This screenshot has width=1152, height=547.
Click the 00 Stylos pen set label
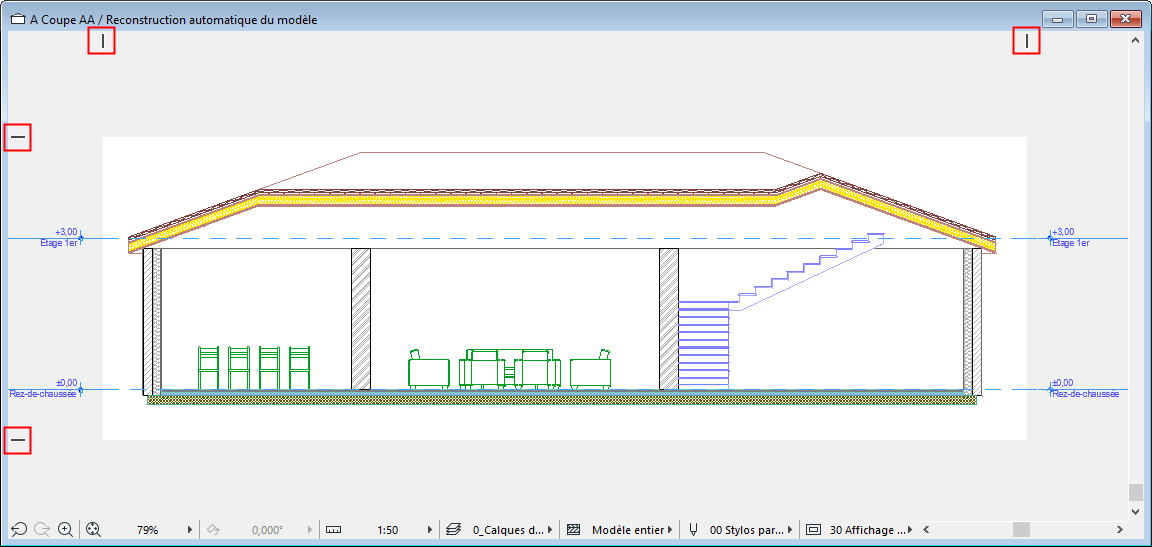[746, 529]
